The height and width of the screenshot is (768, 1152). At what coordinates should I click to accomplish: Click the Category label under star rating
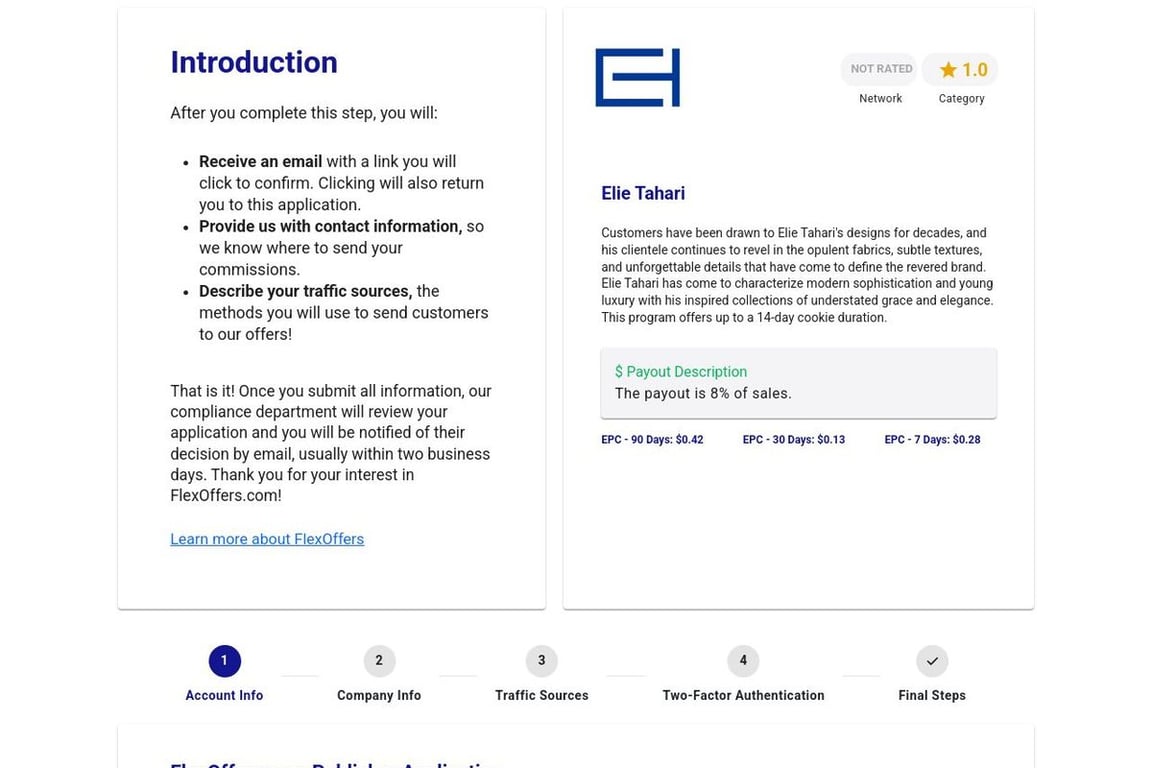click(x=961, y=98)
